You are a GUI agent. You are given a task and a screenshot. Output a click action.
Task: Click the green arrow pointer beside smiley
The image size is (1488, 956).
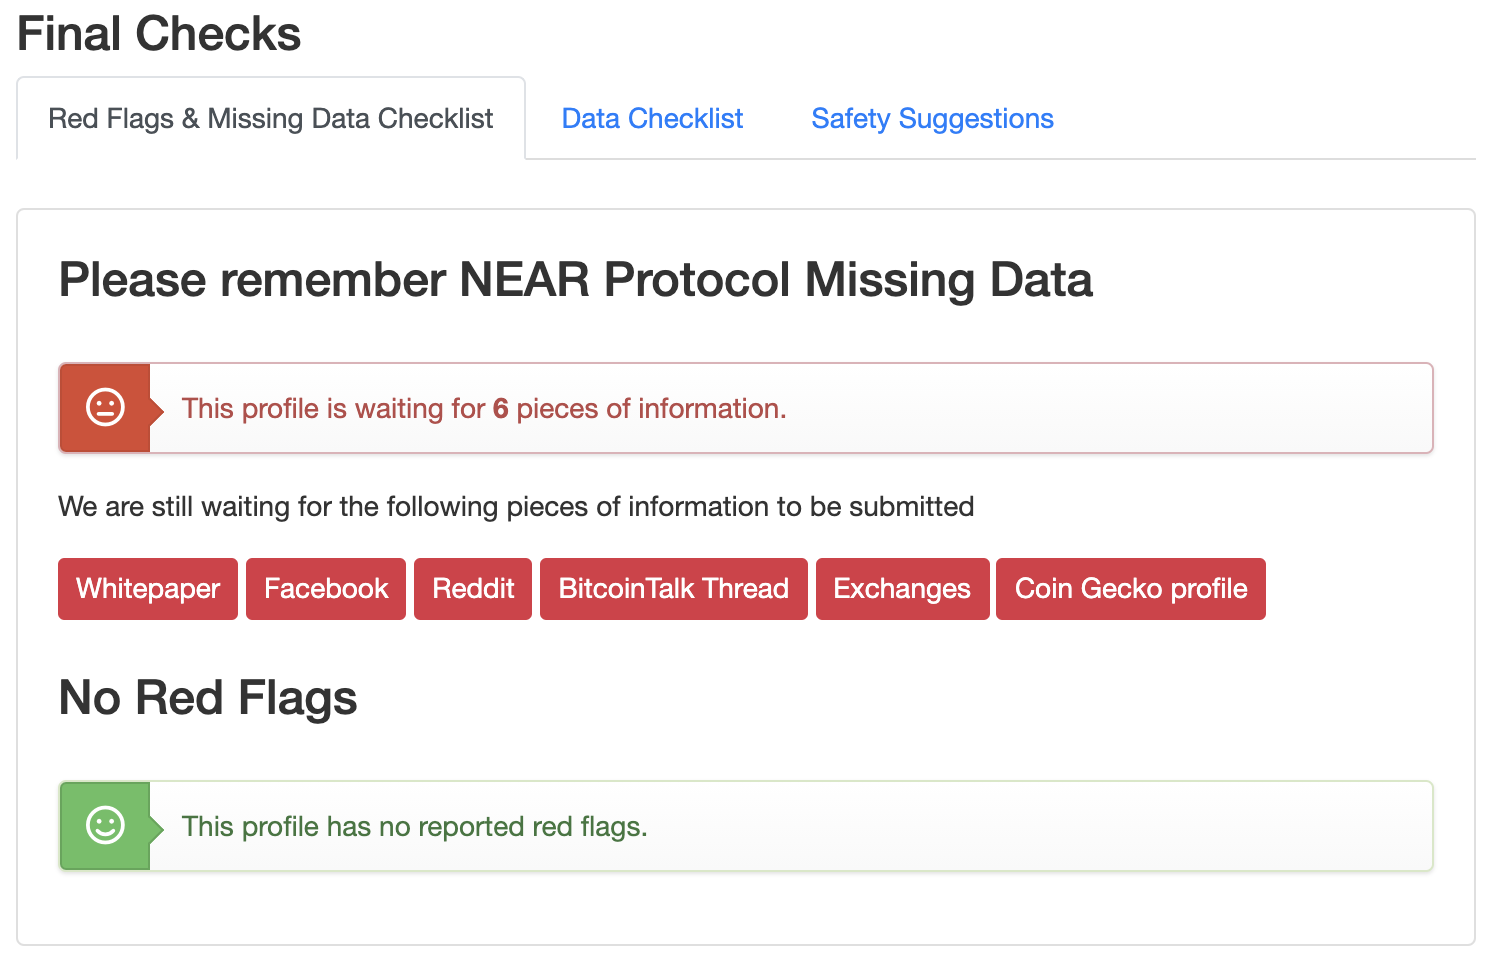coord(156,827)
